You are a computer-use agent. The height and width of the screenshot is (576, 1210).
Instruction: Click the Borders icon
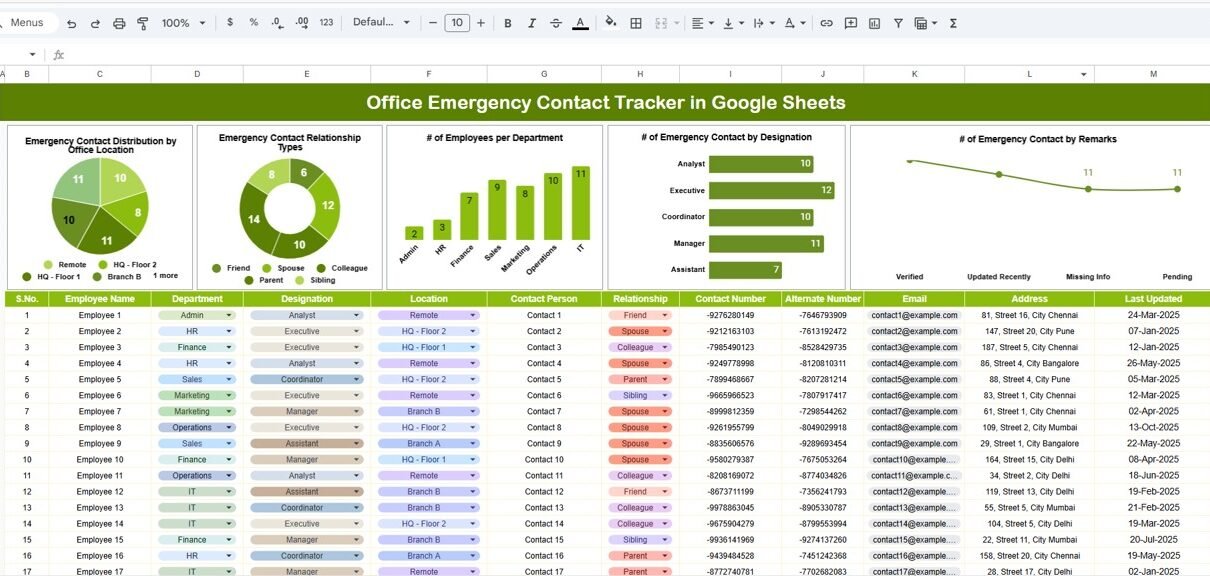[x=635, y=23]
